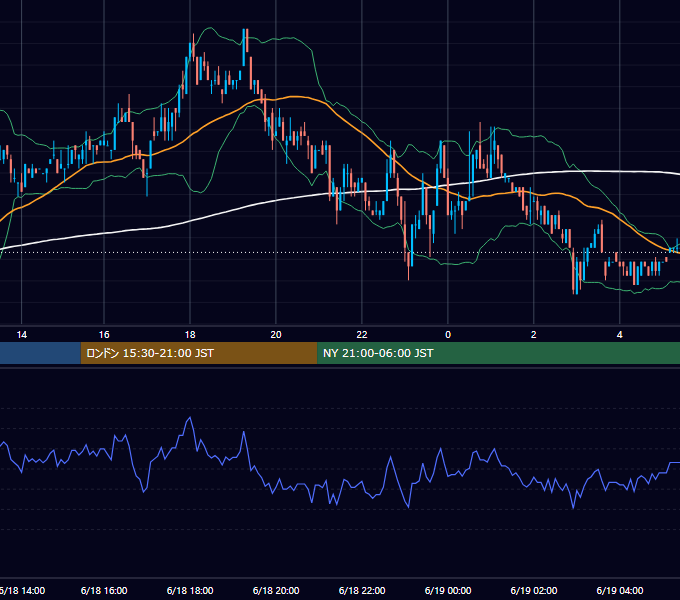Click the 6/18 16:00 time label
Viewport: 680px width, 600px height.
pyautogui.click(x=104, y=590)
